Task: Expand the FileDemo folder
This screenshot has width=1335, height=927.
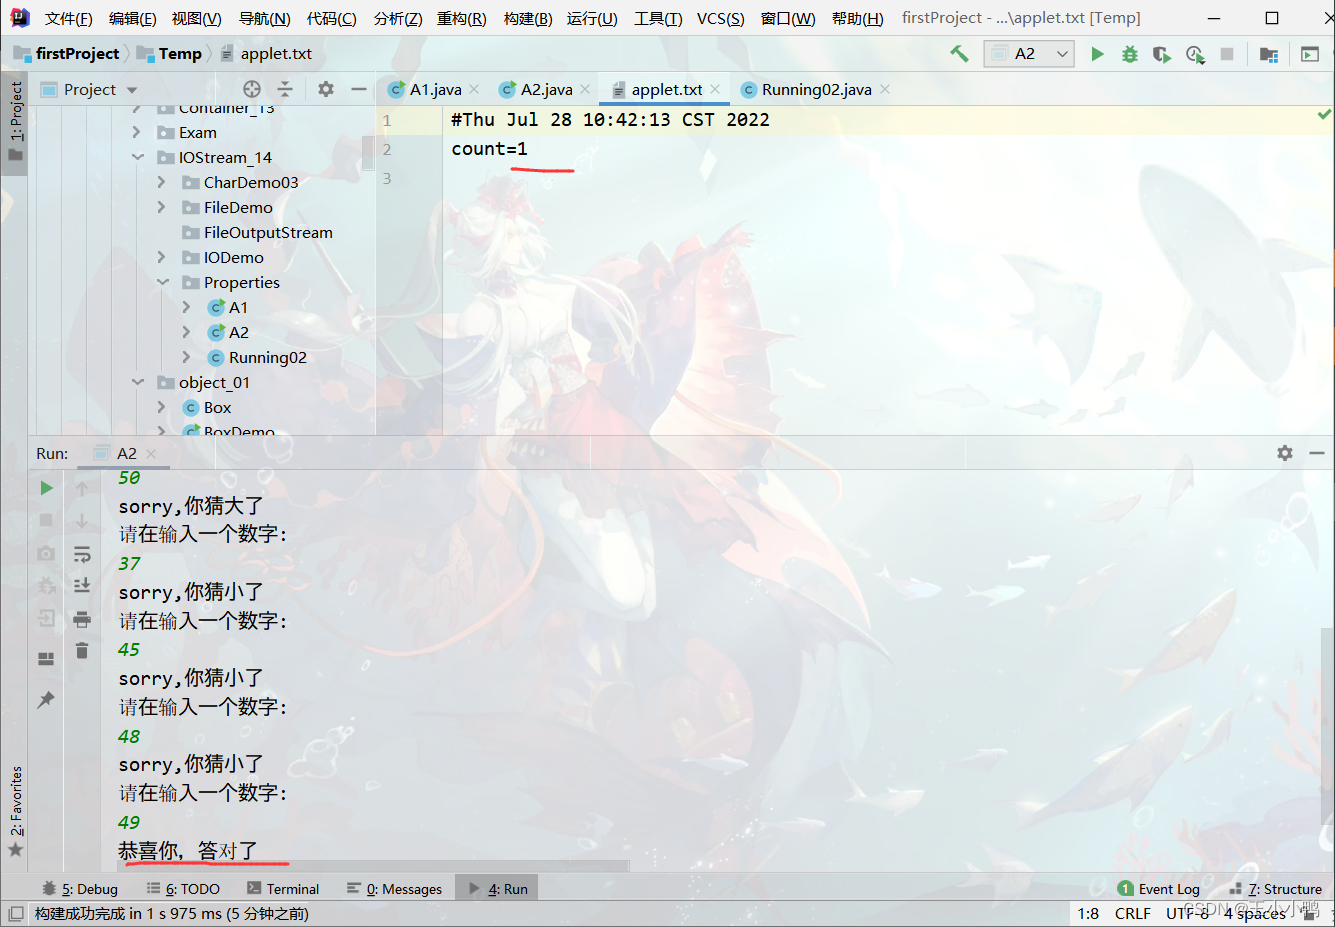Action: (162, 207)
